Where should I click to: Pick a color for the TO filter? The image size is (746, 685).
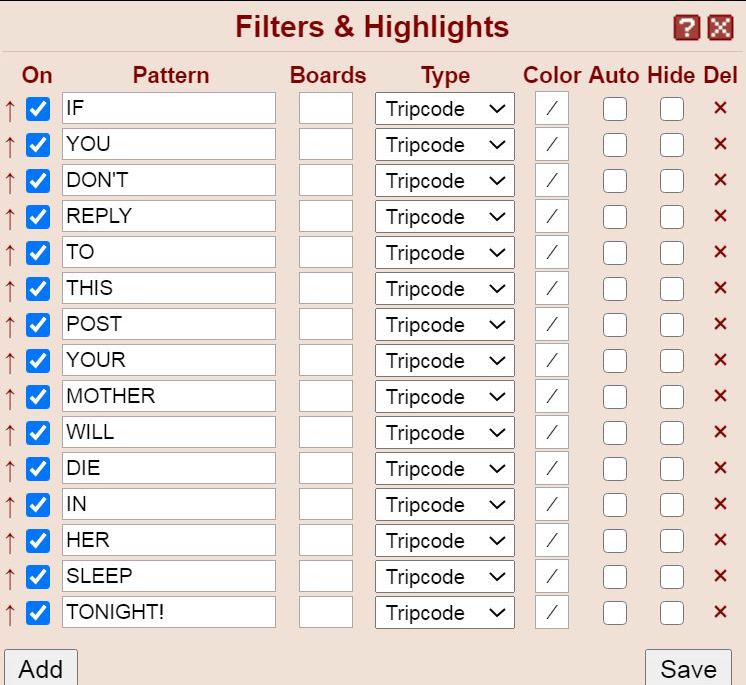552,253
